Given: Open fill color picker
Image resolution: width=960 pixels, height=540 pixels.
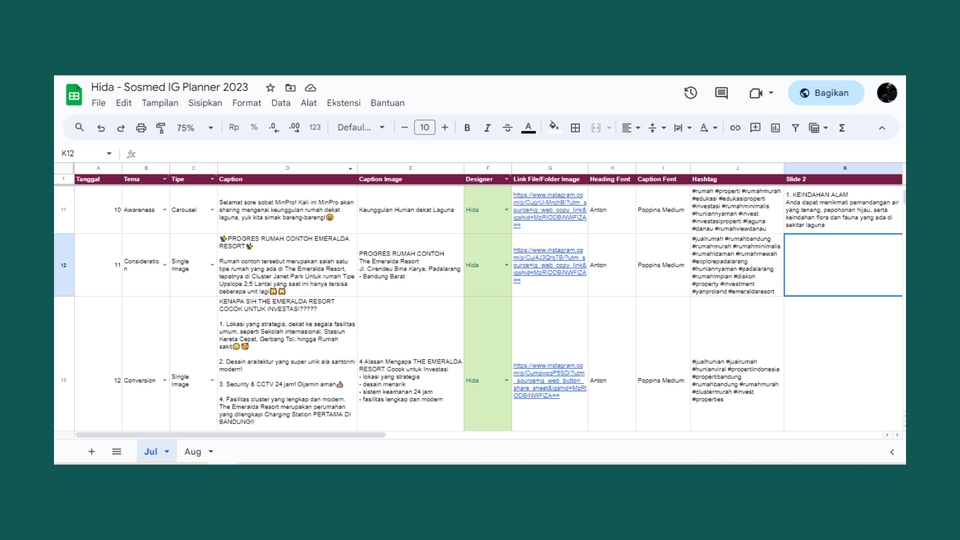Looking at the screenshot, I should point(553,127).
